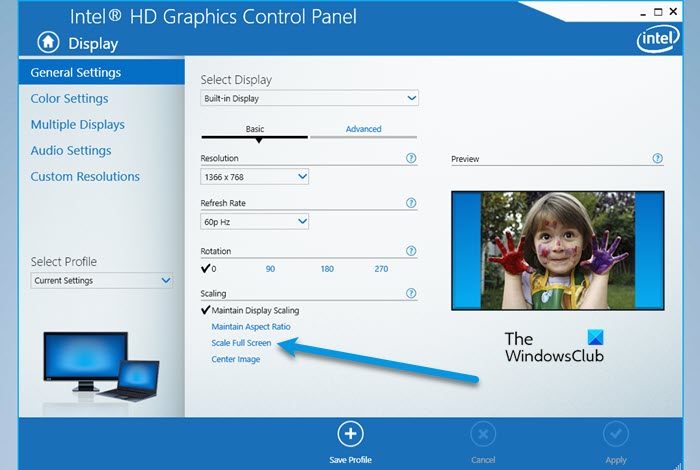Expand the Select Profile Current Settings dropdown

point(102,280)
